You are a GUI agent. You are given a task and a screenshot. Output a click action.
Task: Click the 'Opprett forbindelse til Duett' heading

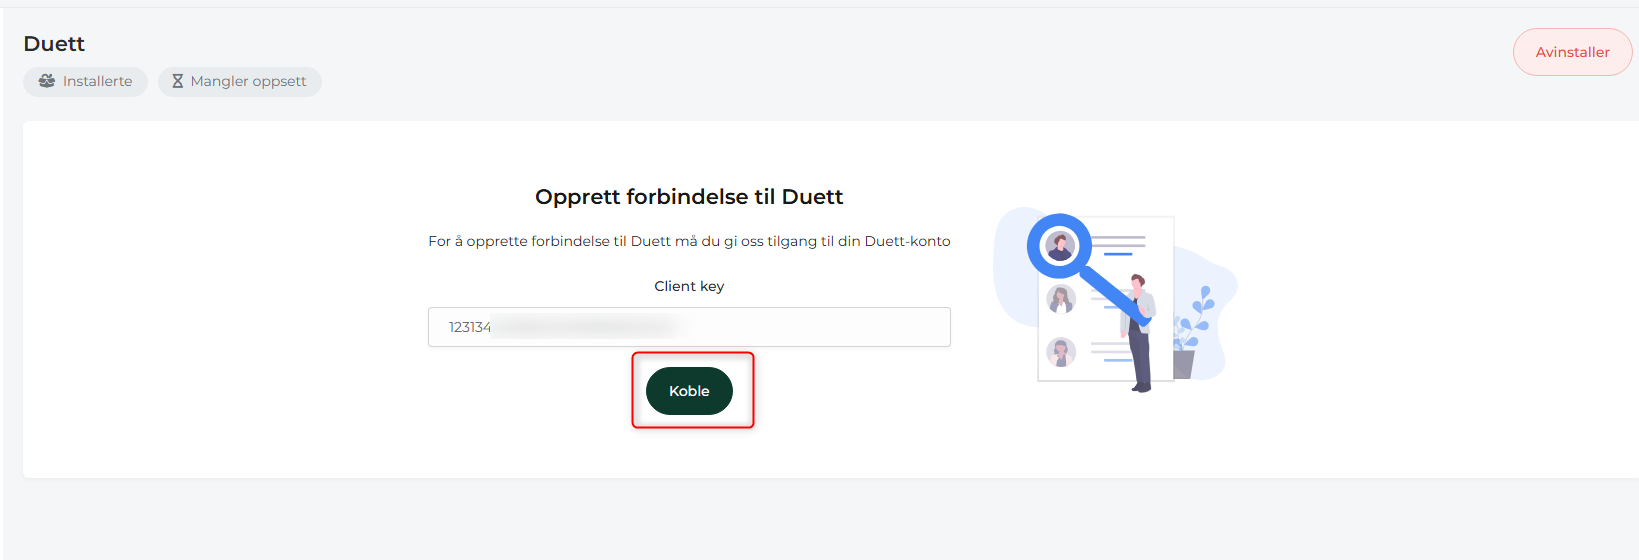click(x=689, y=197)
